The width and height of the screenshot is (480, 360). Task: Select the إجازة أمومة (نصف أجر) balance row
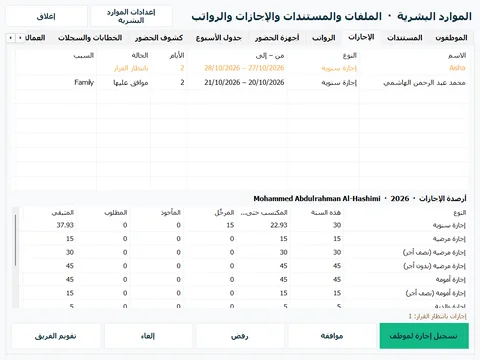pos(243,293)
